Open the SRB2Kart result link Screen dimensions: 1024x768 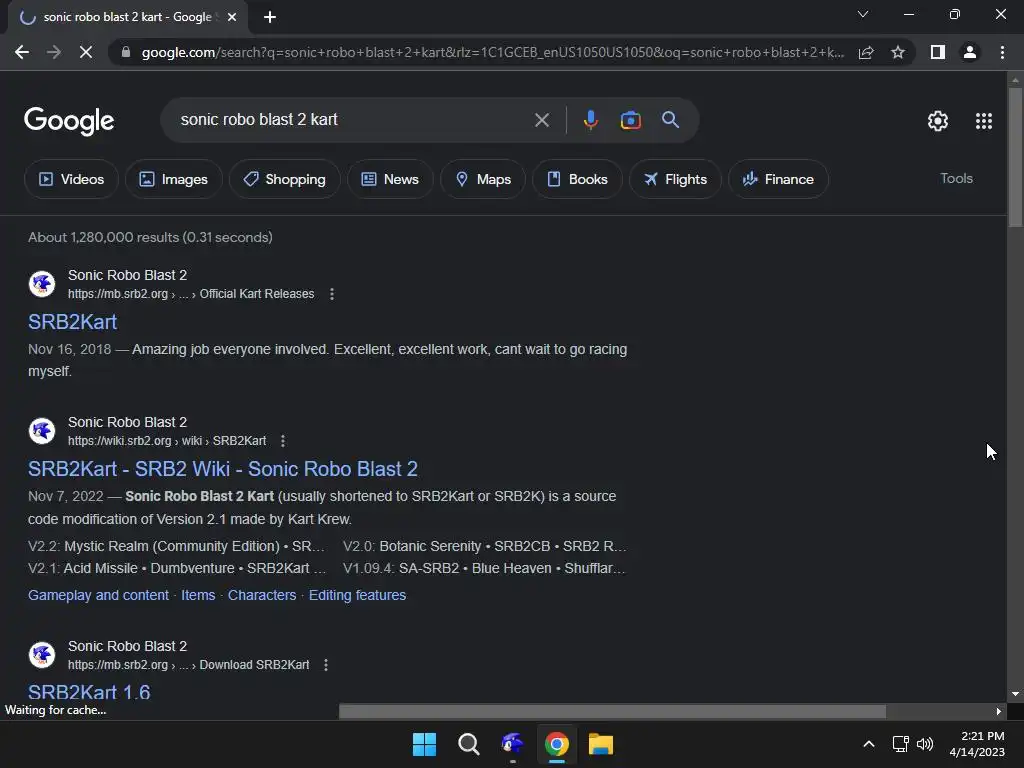[72, 322]
